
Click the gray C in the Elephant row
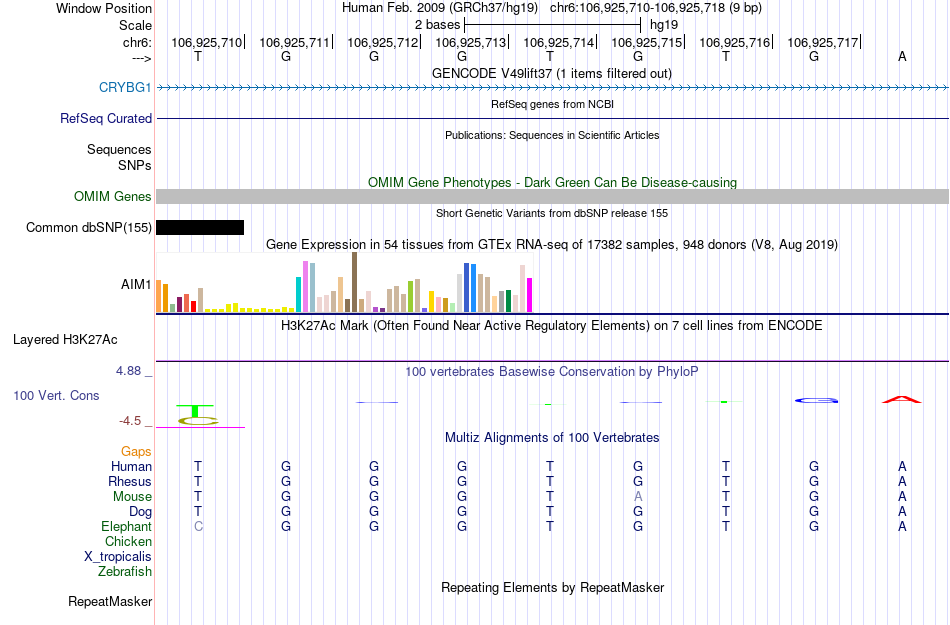pos(198,526)
